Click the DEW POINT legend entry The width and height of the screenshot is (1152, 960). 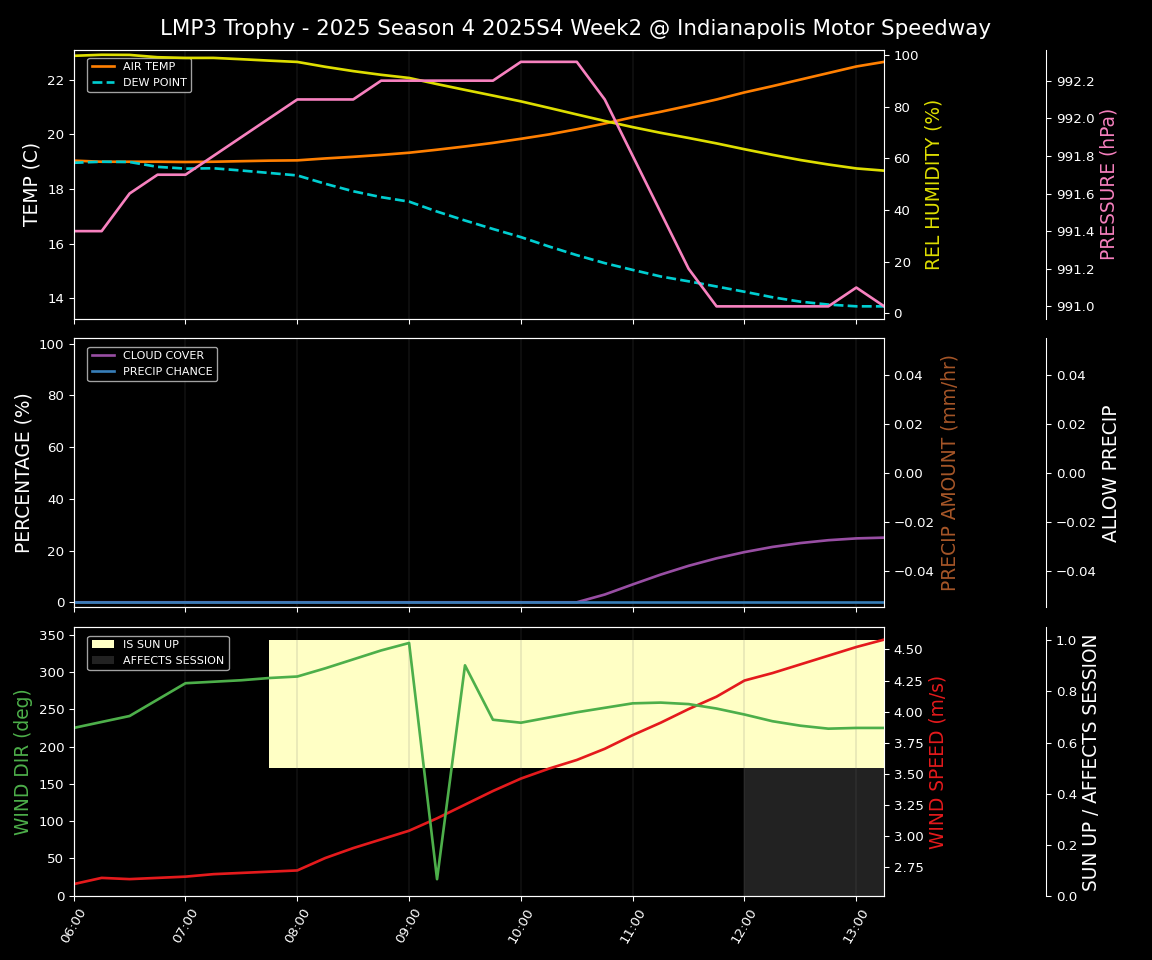coord(154,83)
